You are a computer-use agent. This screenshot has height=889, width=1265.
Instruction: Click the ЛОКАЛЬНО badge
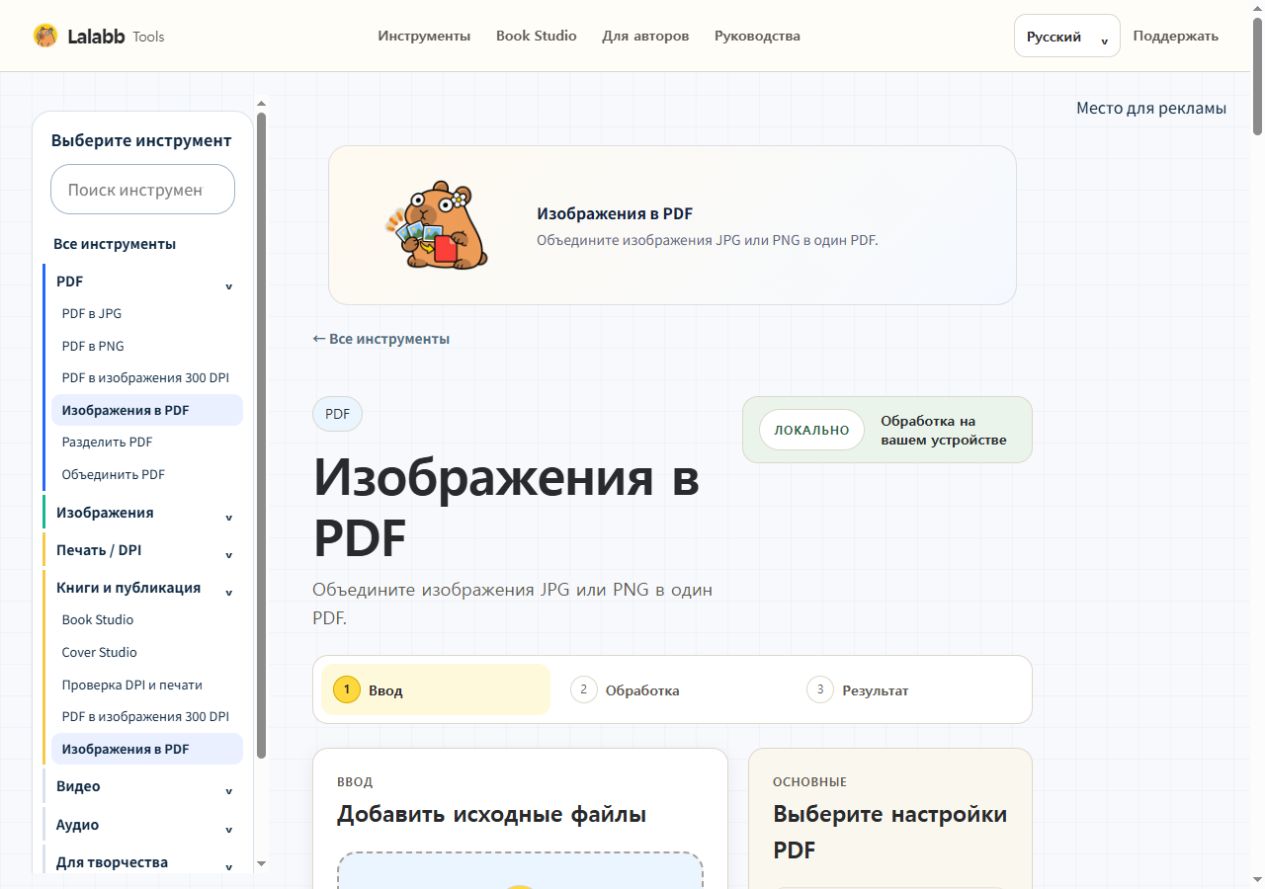click(811, 430)
